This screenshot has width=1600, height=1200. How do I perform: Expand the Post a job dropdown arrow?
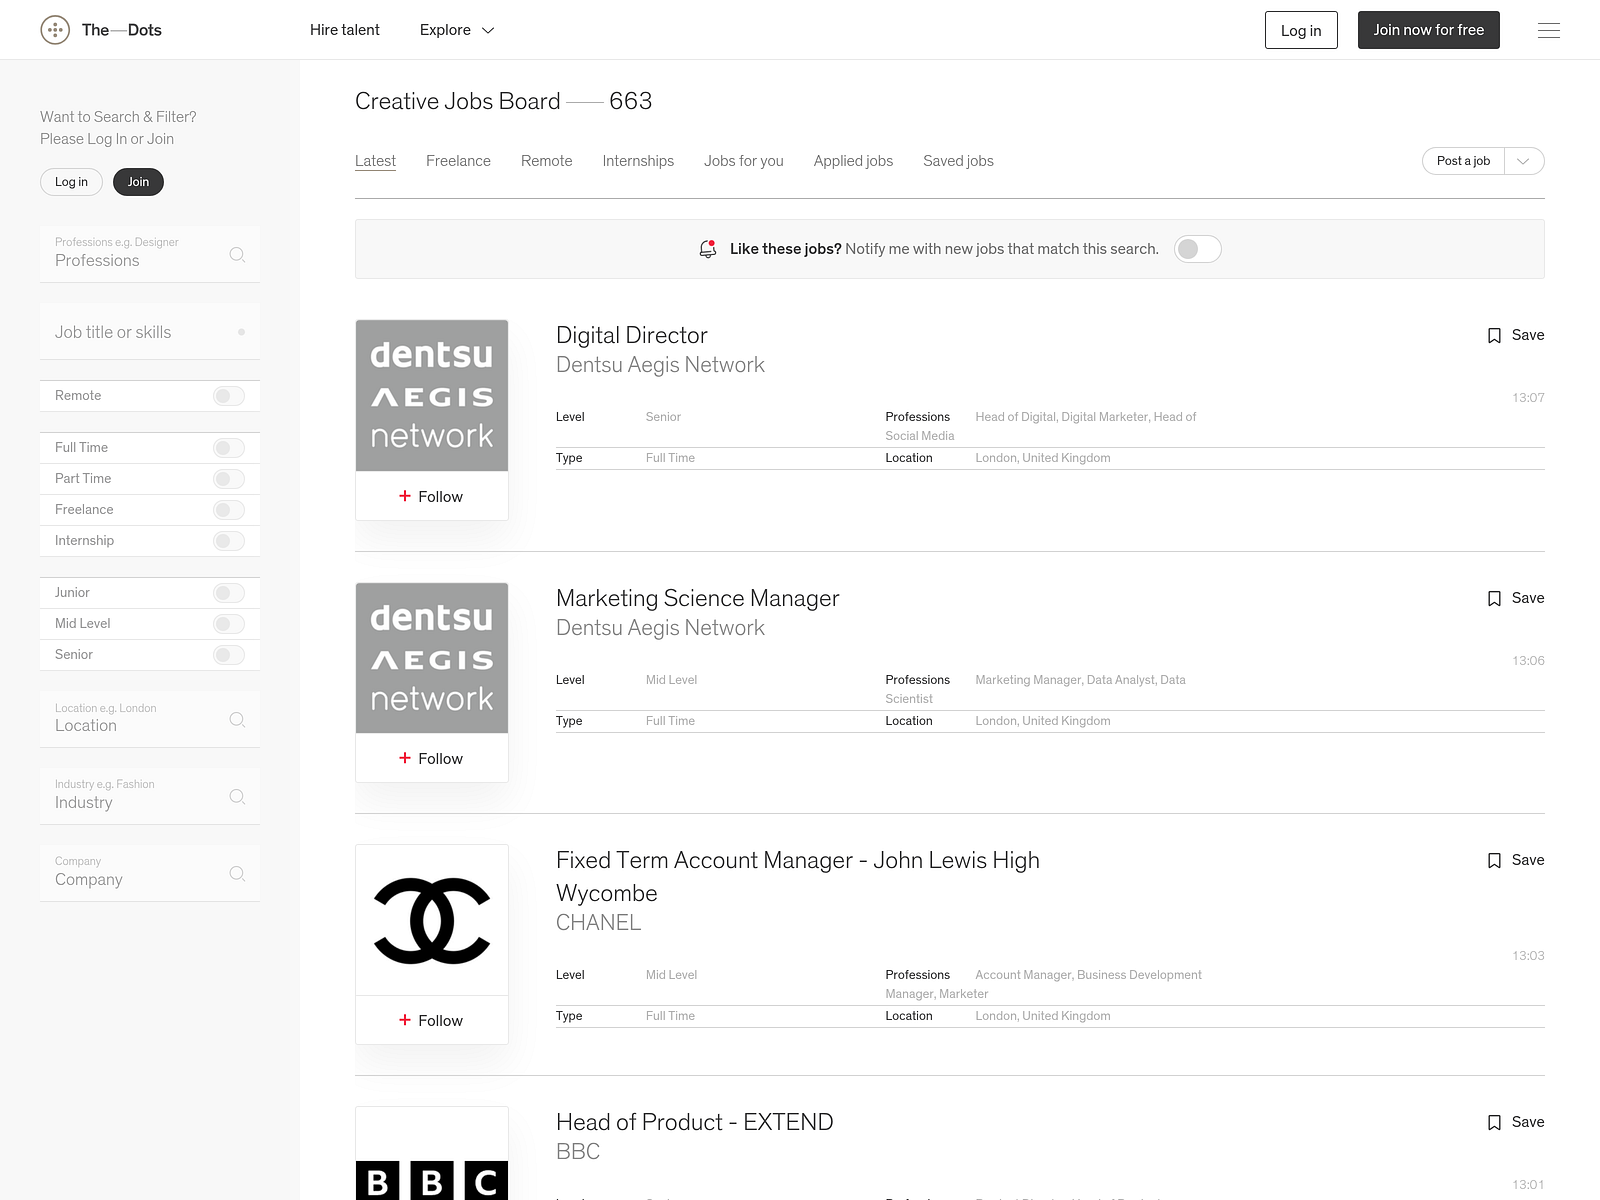coord(1524,161)
